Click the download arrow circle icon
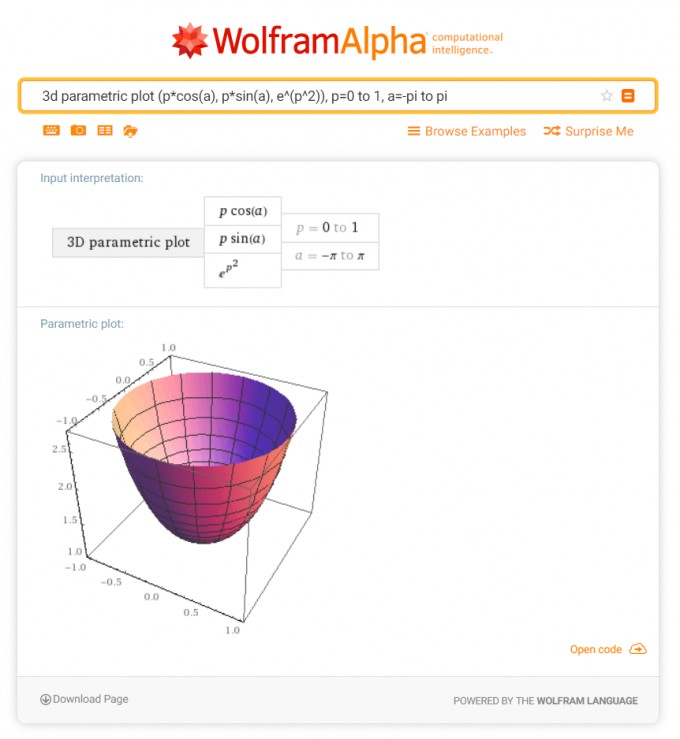680x739 pixels. click(45, 699)
